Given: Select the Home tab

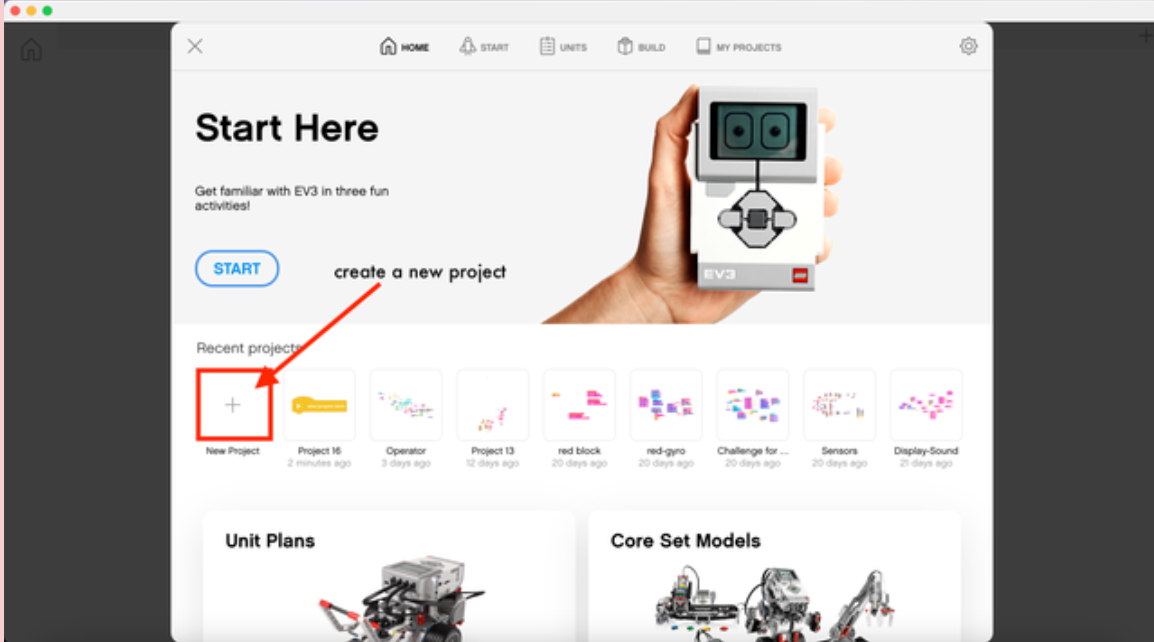Looking at the screenshot, I should 404,46.
